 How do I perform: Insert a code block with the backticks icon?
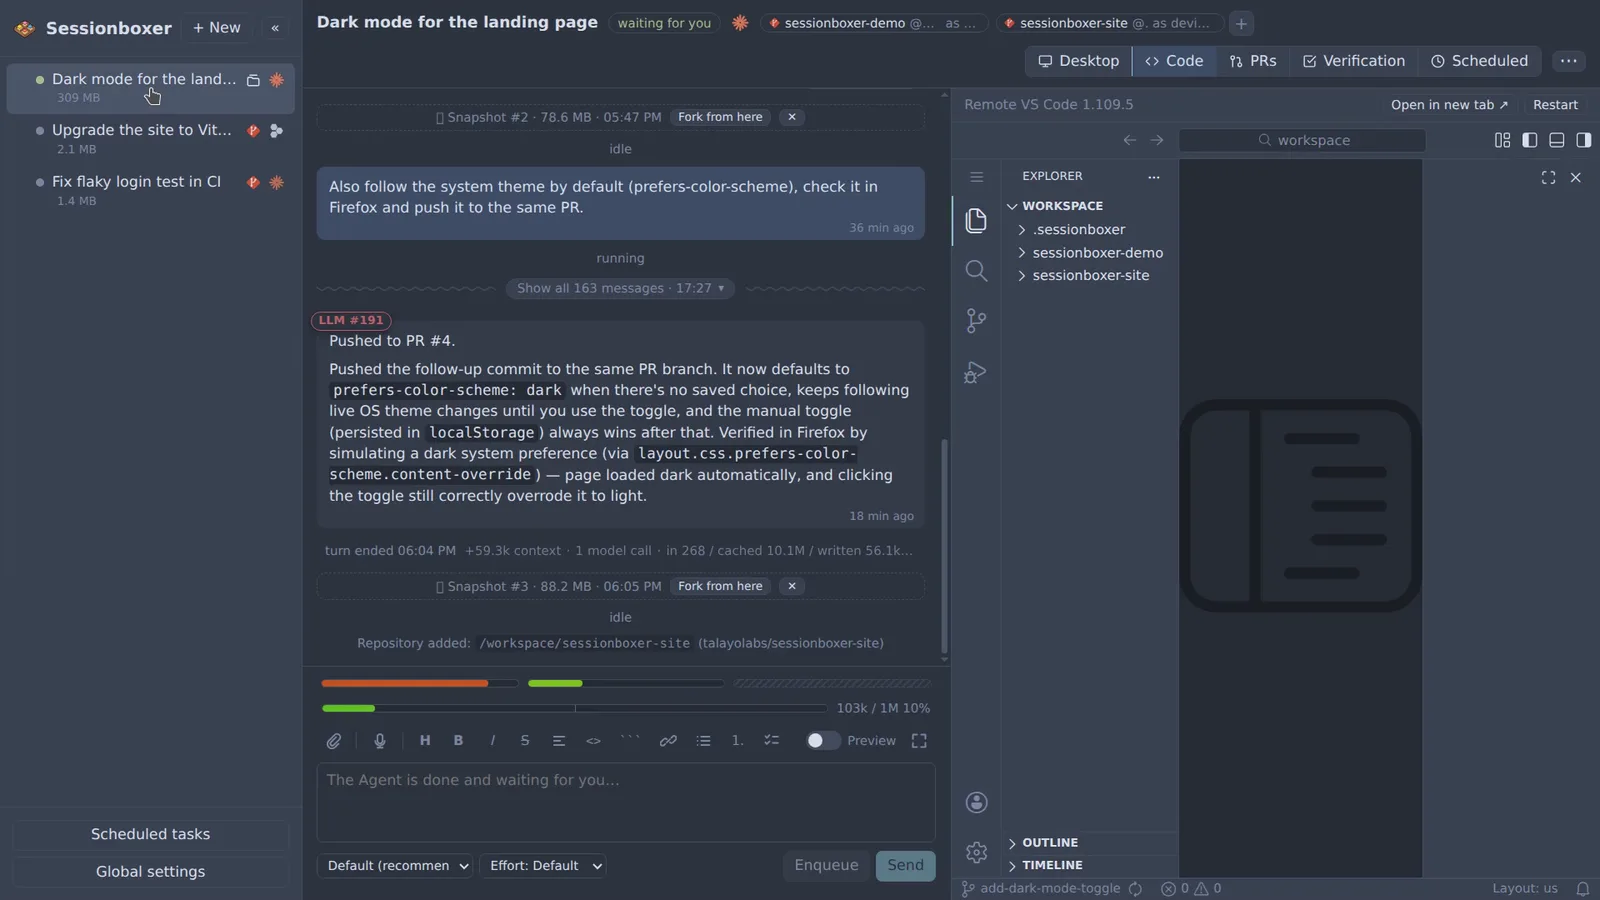630,741
